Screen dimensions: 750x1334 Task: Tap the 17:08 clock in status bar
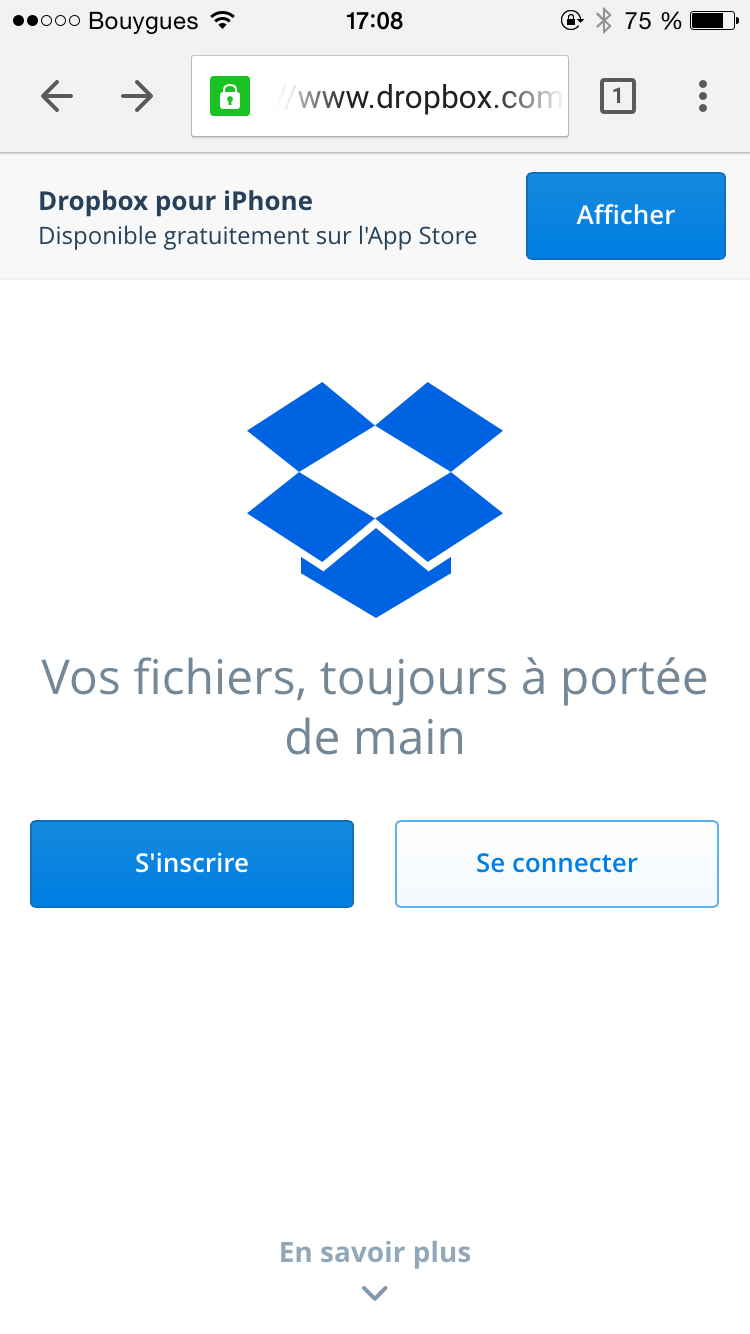[374, 20]
